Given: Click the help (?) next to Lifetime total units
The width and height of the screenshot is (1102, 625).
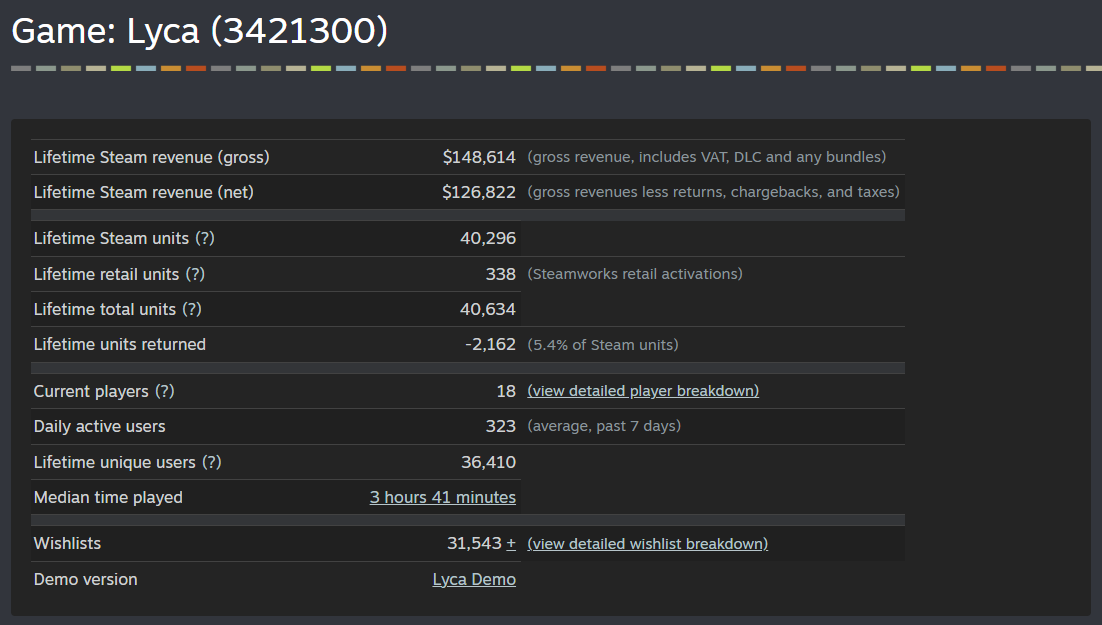Looking at the screenshot, I should pyautogui.click(x=192, y=309).
